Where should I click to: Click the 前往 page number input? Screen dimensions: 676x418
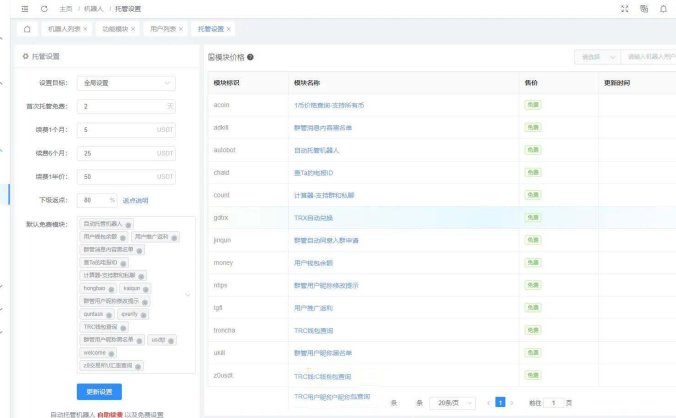tap(554, 403)
